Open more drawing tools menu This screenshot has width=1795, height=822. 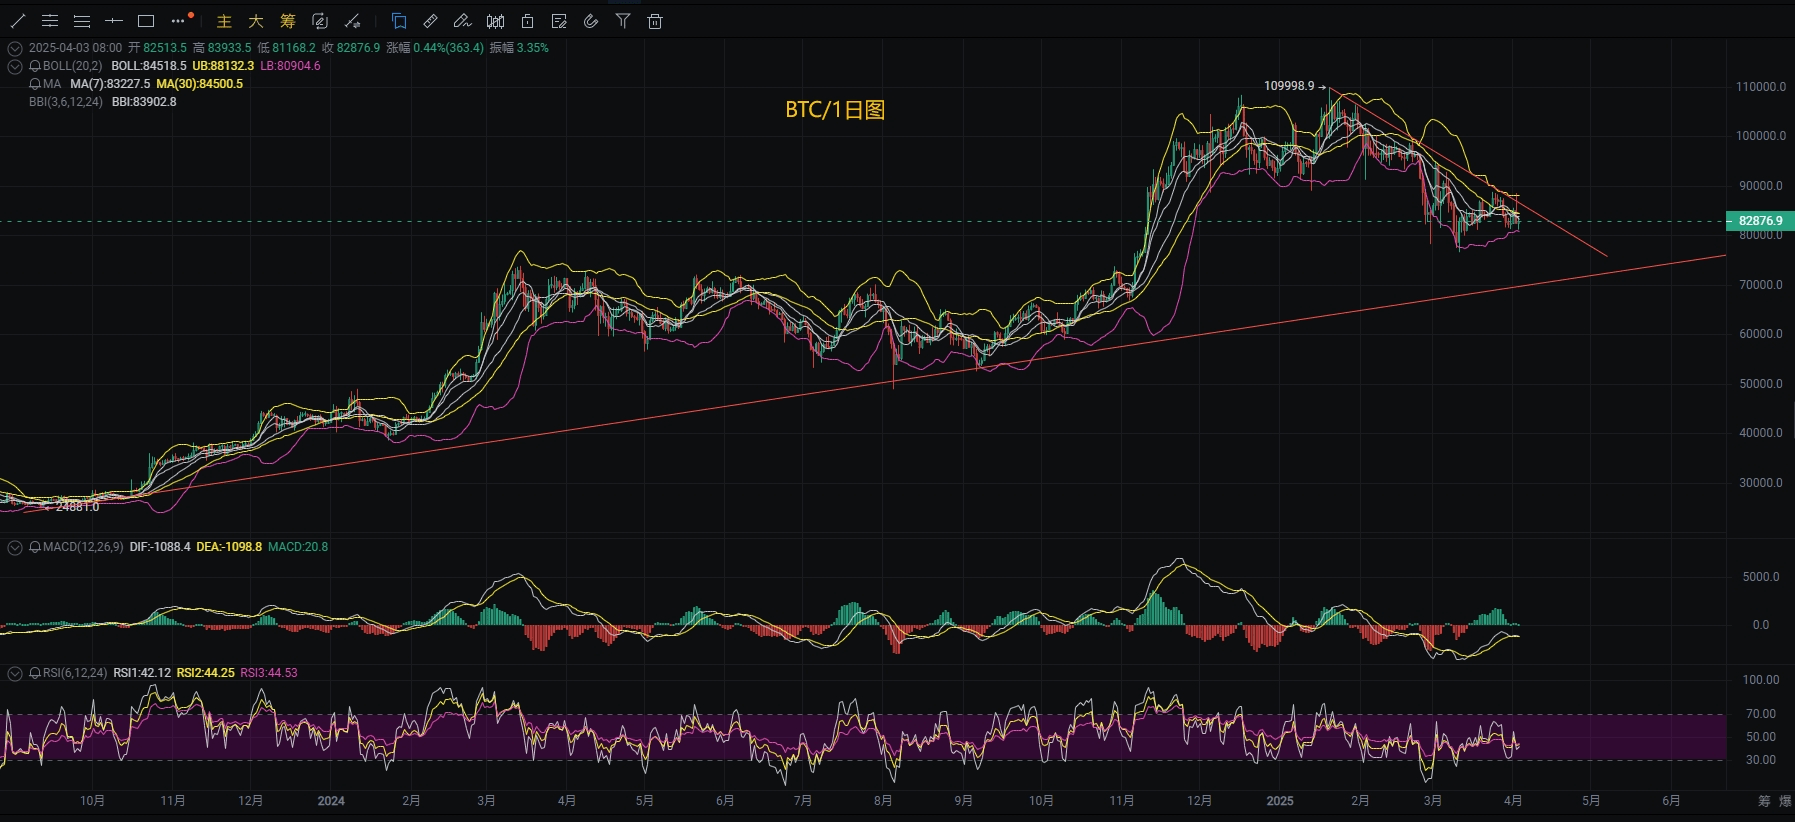tap(179, 21)
